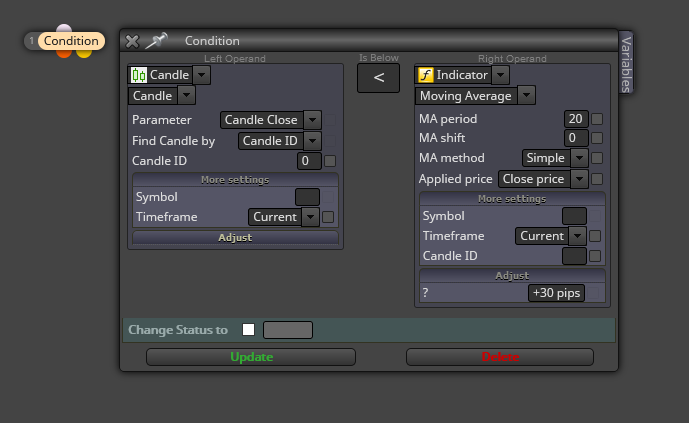Collapse the Right Operand Adjust header
Image resolution: width=689 pixels, height=423 pixels.
point(512,275)
